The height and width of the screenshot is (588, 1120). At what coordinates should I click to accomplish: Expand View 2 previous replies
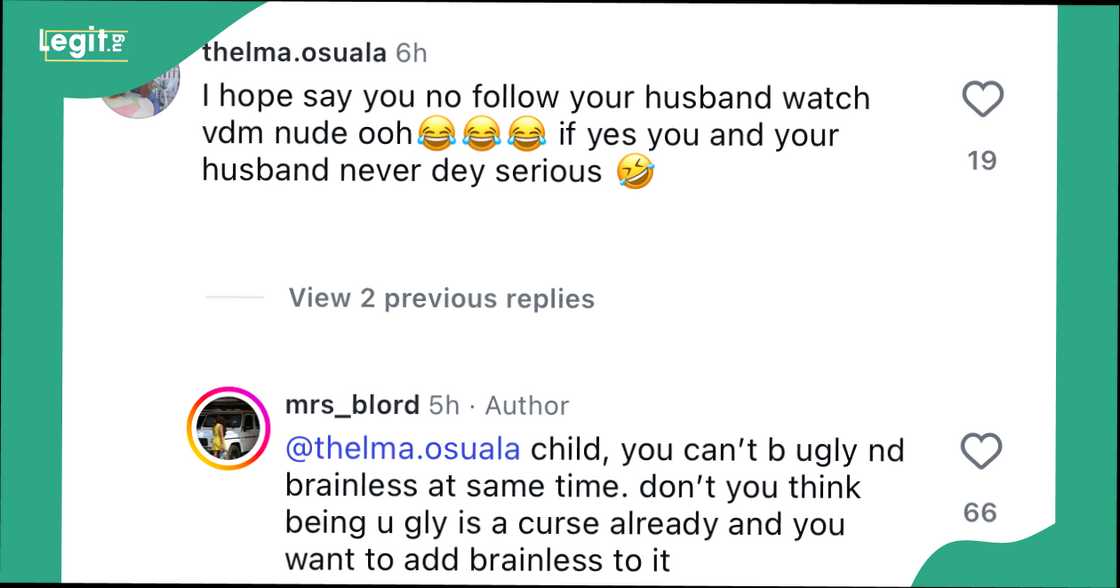(441, 298)
